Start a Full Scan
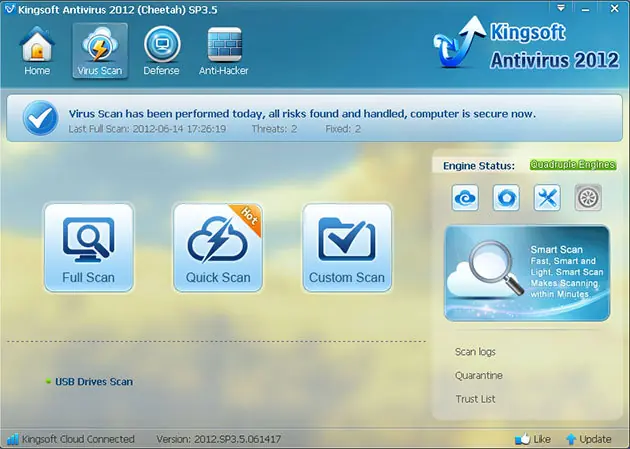Screen dimensions: 630x449 point(88,248)
